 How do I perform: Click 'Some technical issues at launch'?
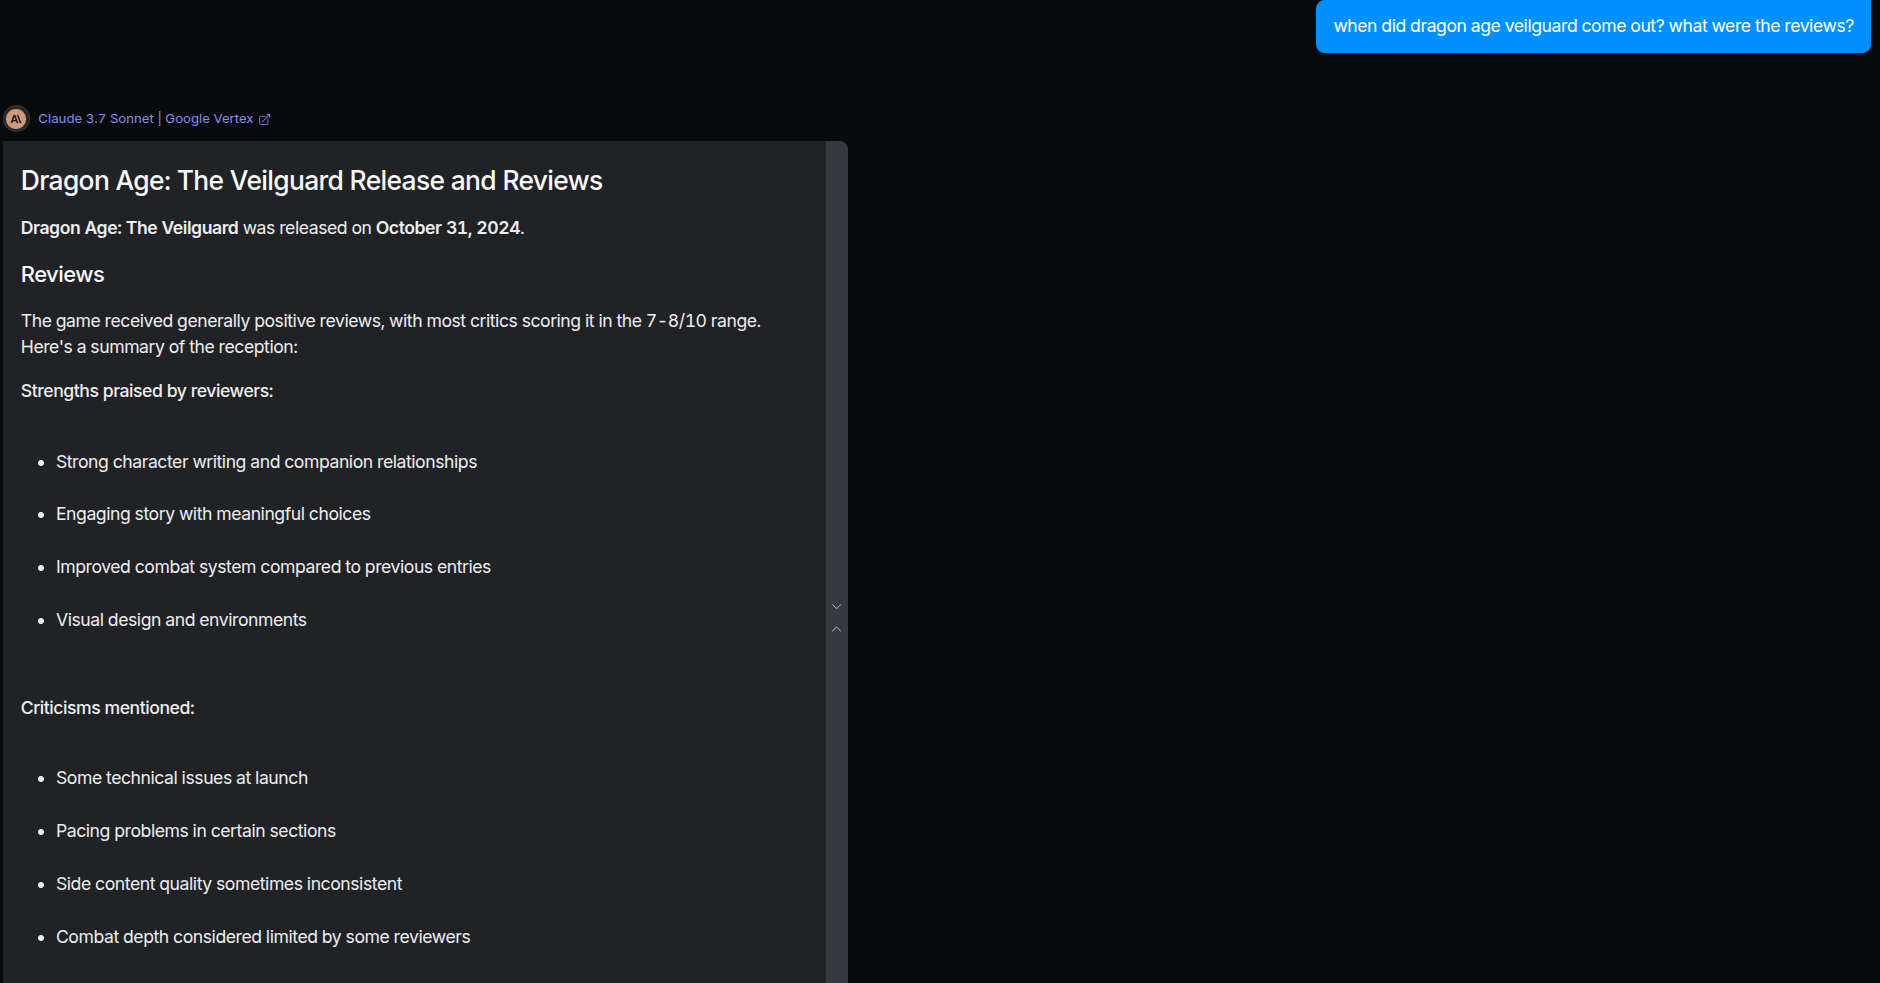click(182, 778)
